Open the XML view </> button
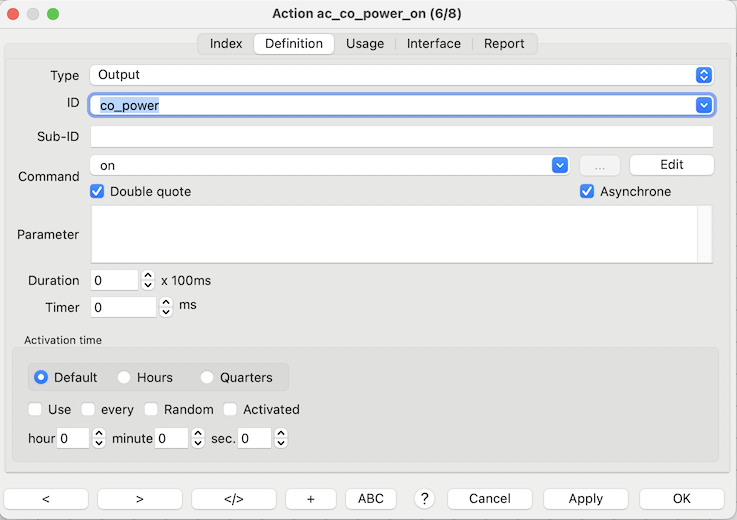Screen dimensions: 737x520 pos(233,499)
